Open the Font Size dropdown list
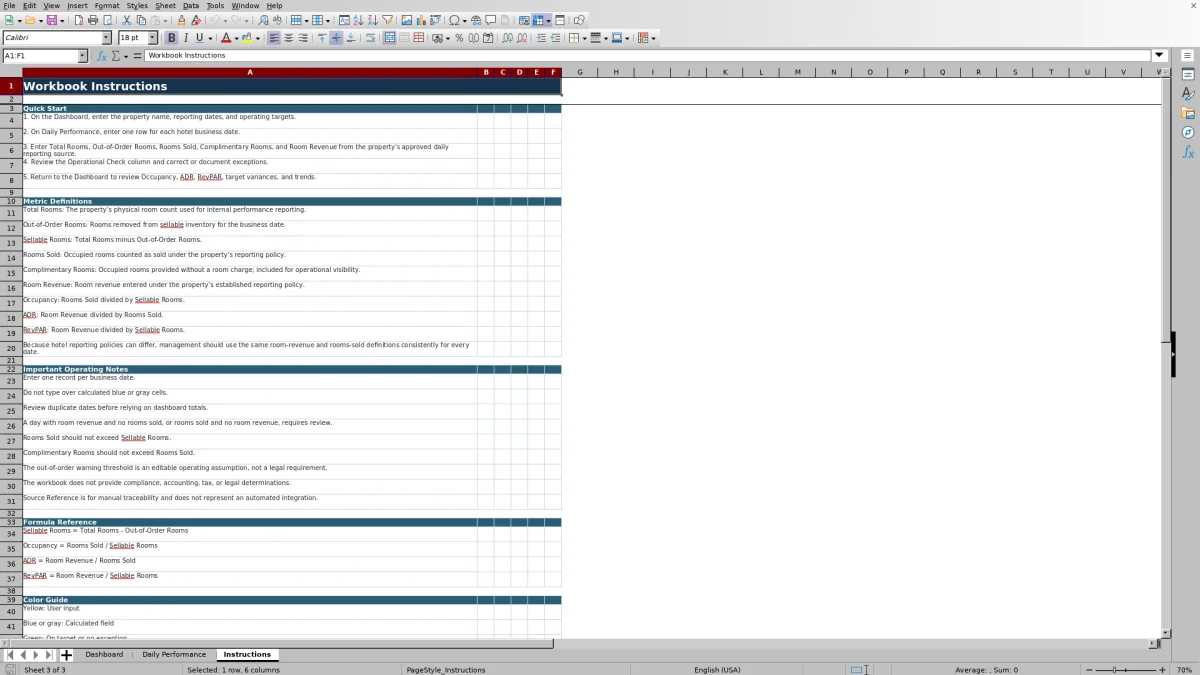The width and height of the screenshot is (1200, 675). click(x=152, y=38)
